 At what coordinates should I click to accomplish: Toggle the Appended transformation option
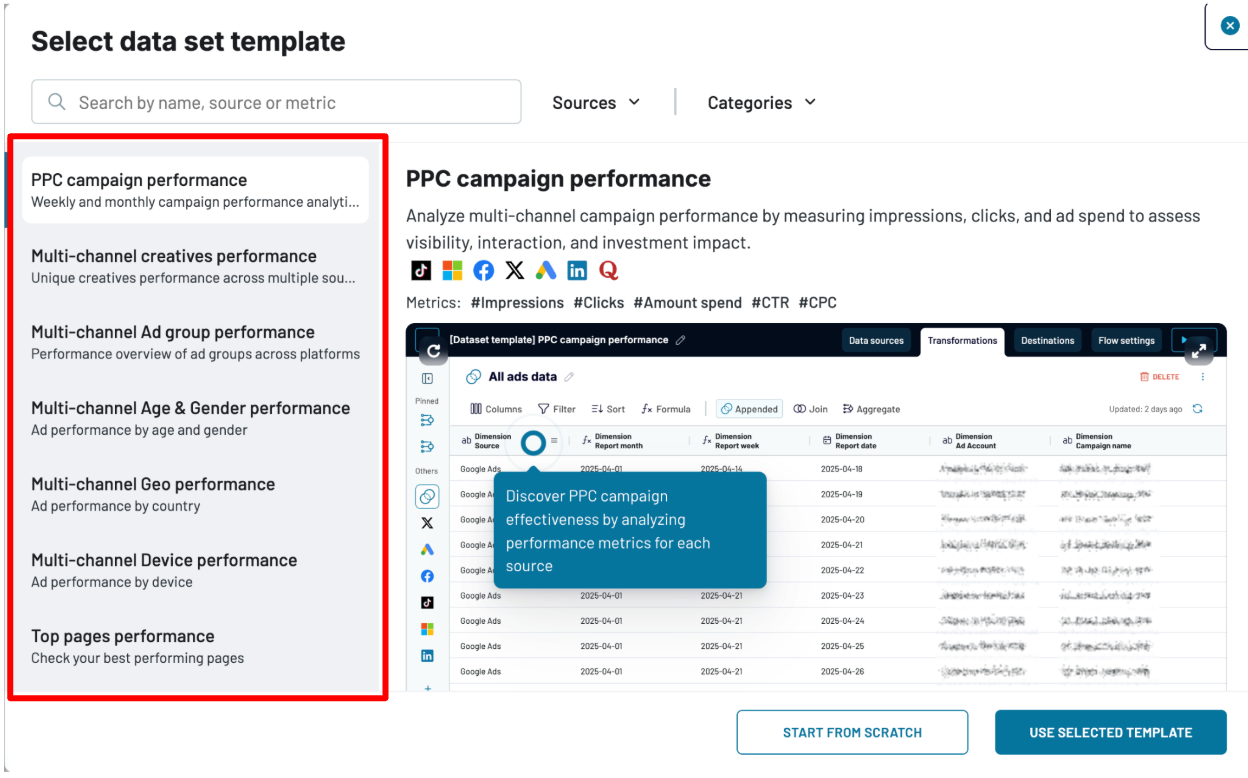(x=749, y=409)
